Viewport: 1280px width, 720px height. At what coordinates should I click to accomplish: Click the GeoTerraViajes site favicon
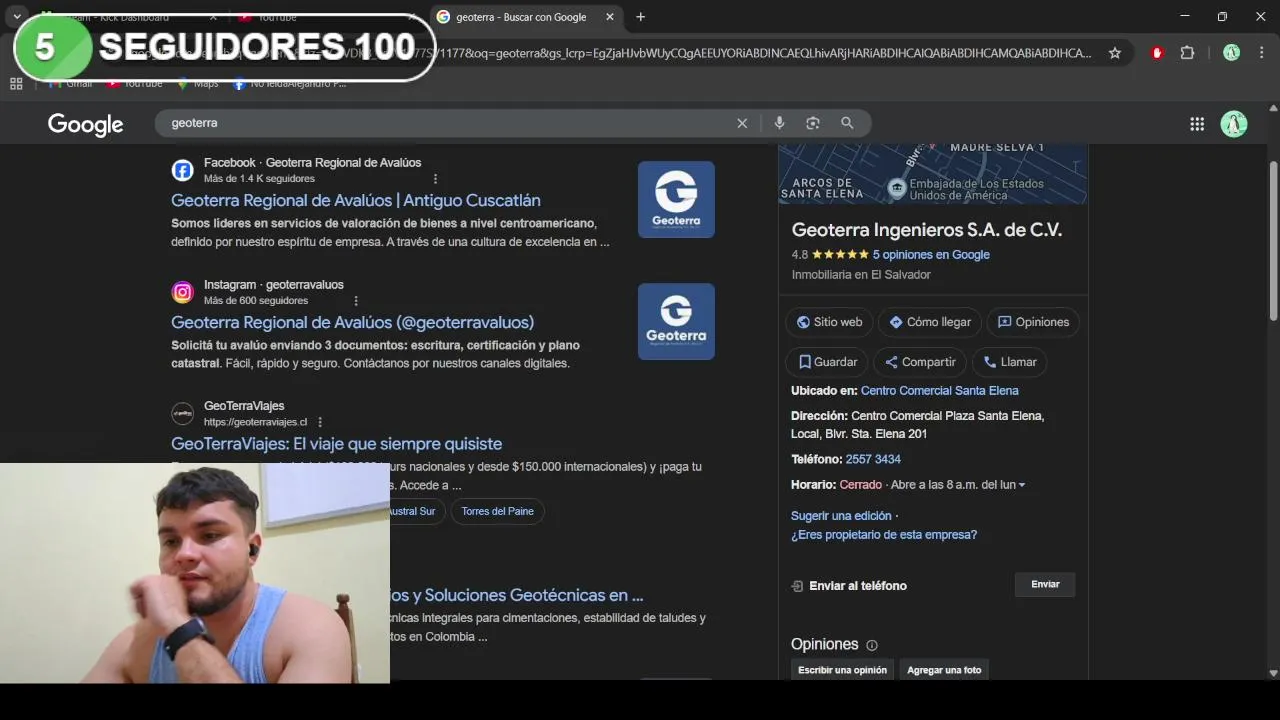pos(182,413)
